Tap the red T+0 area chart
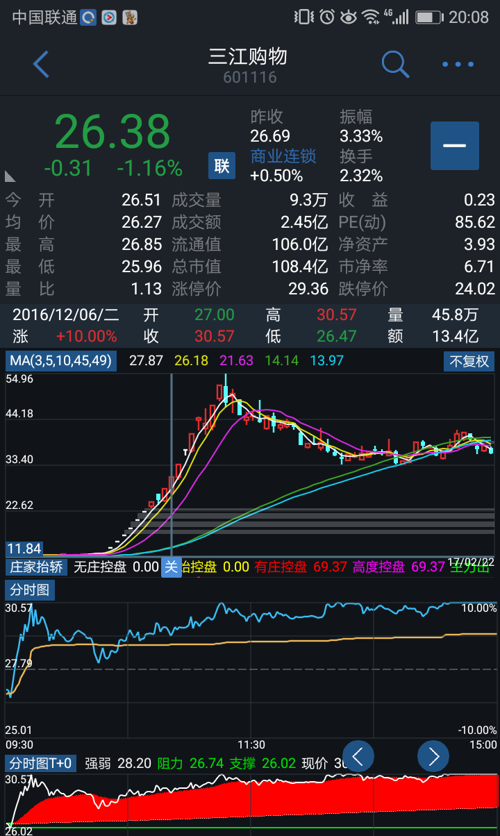Viewport: 500px width, 836px height. coord(251,800)
